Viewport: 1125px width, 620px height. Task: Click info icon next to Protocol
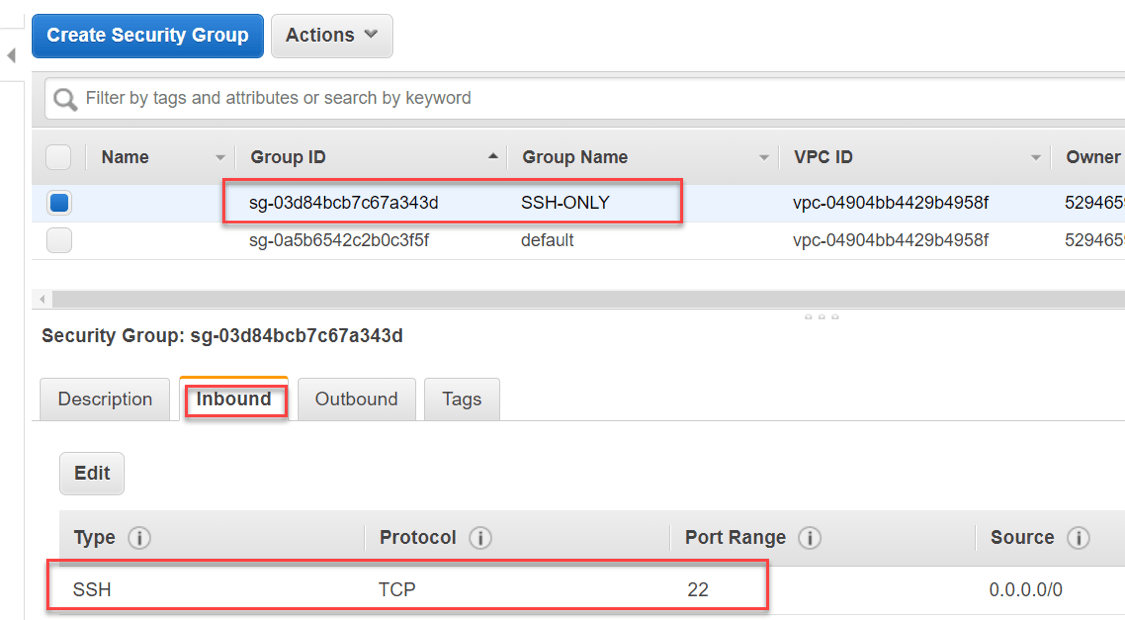tap(480, 538)
